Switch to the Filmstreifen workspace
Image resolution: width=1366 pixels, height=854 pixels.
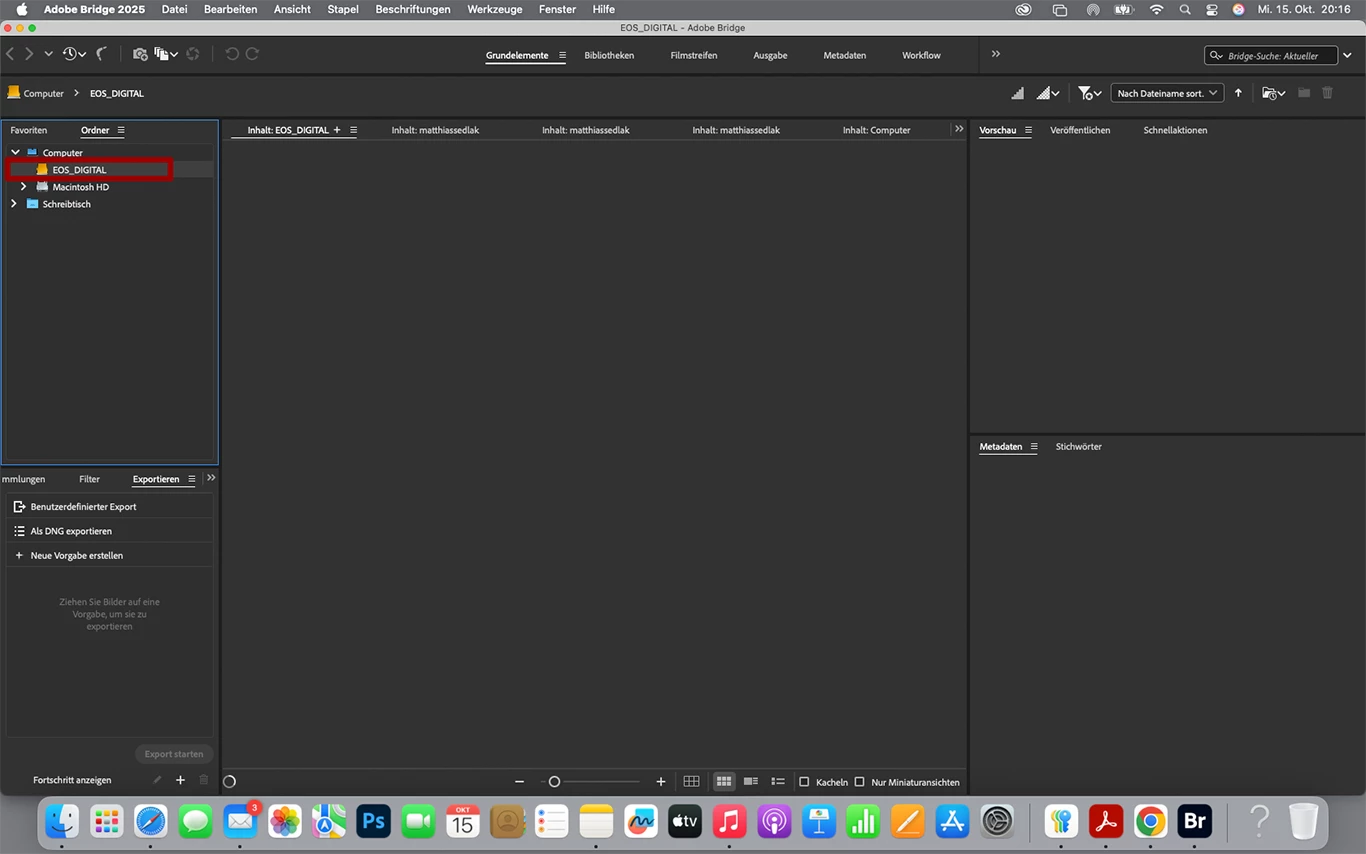(694, 55)
